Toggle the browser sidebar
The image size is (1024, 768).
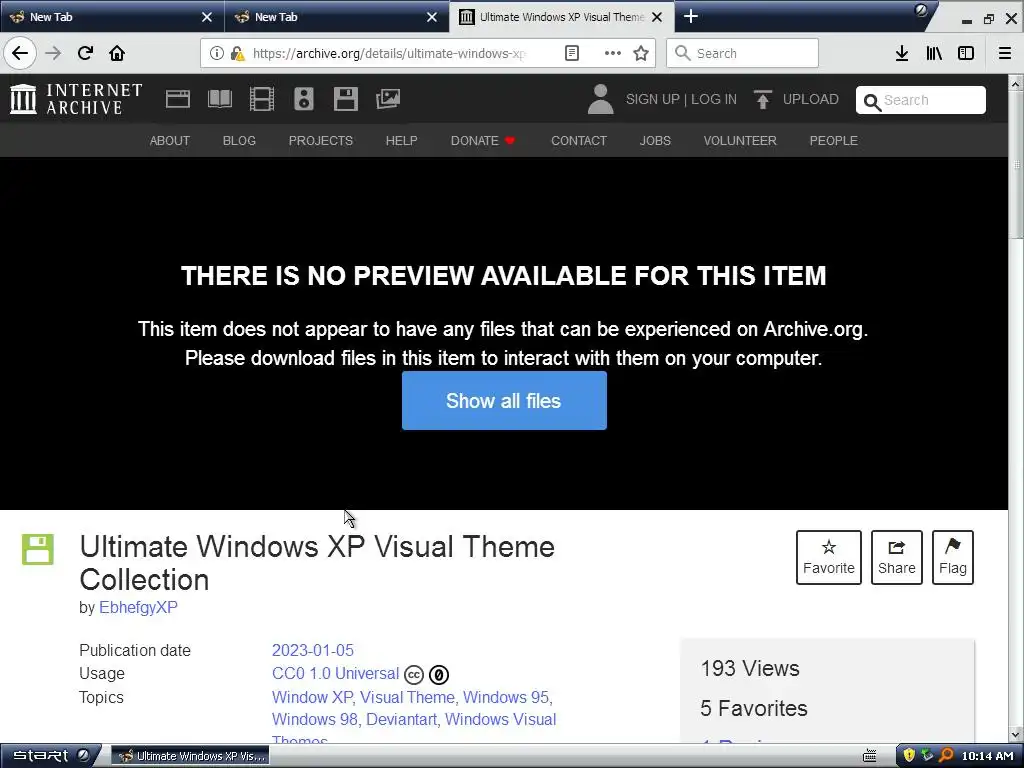[x=966, y=53]
